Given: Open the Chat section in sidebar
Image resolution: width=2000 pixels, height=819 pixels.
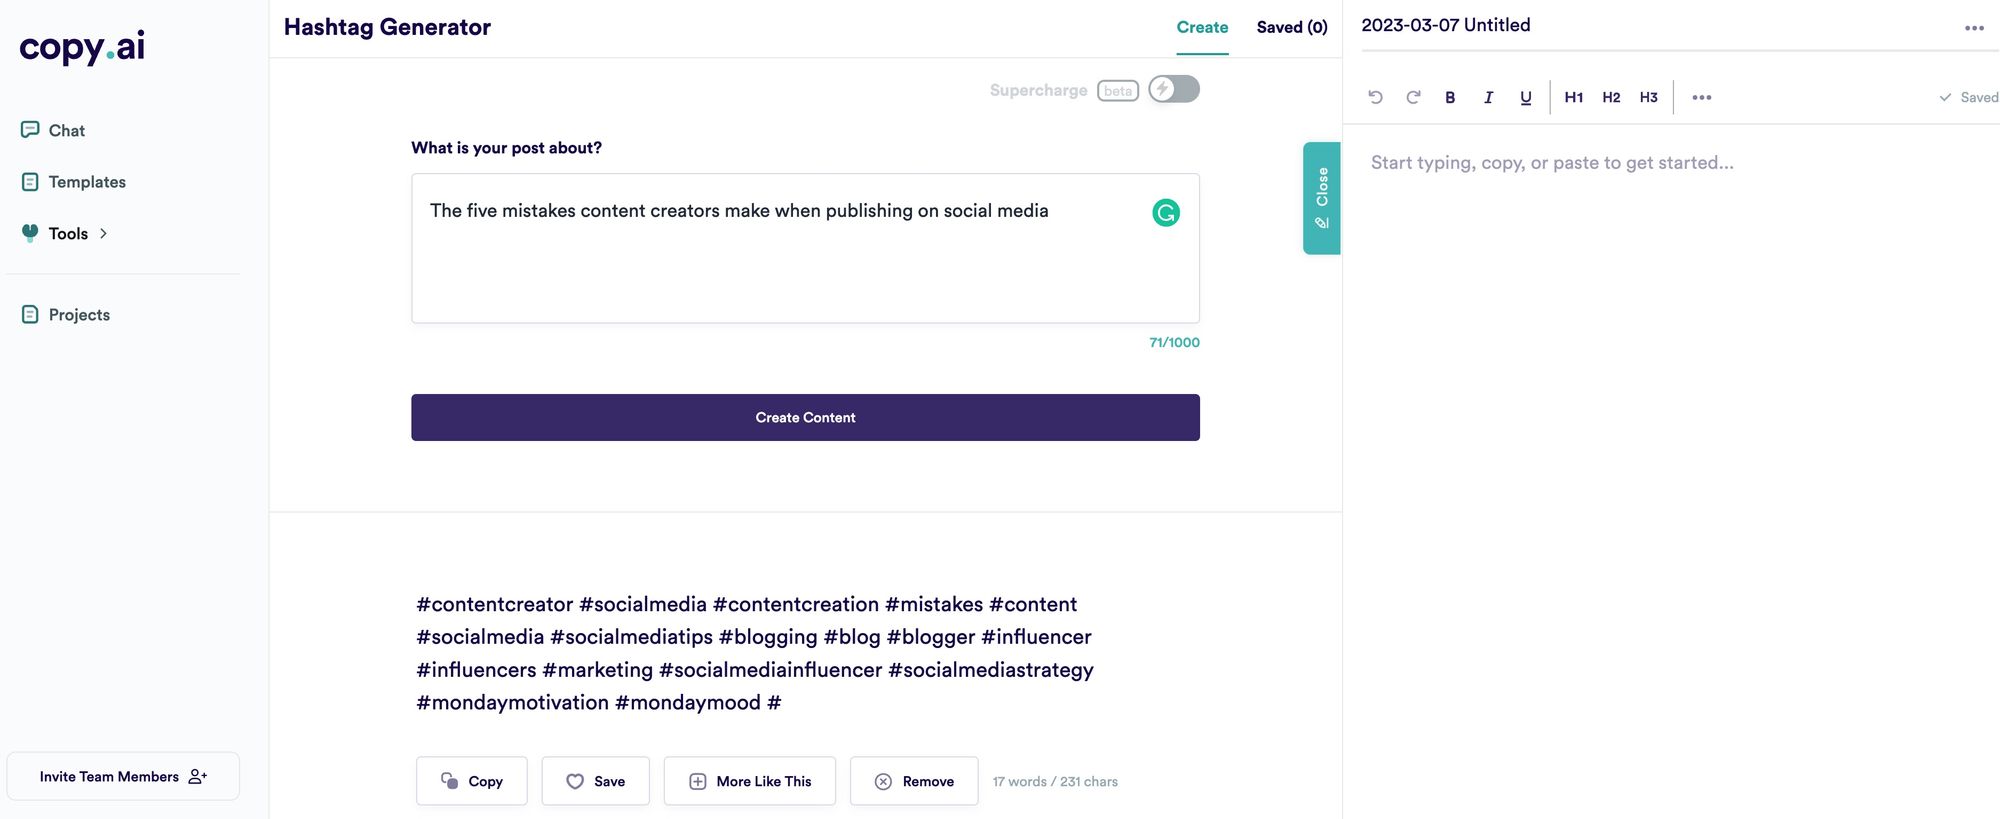Looking at the screenshot, I should (66, 130).
